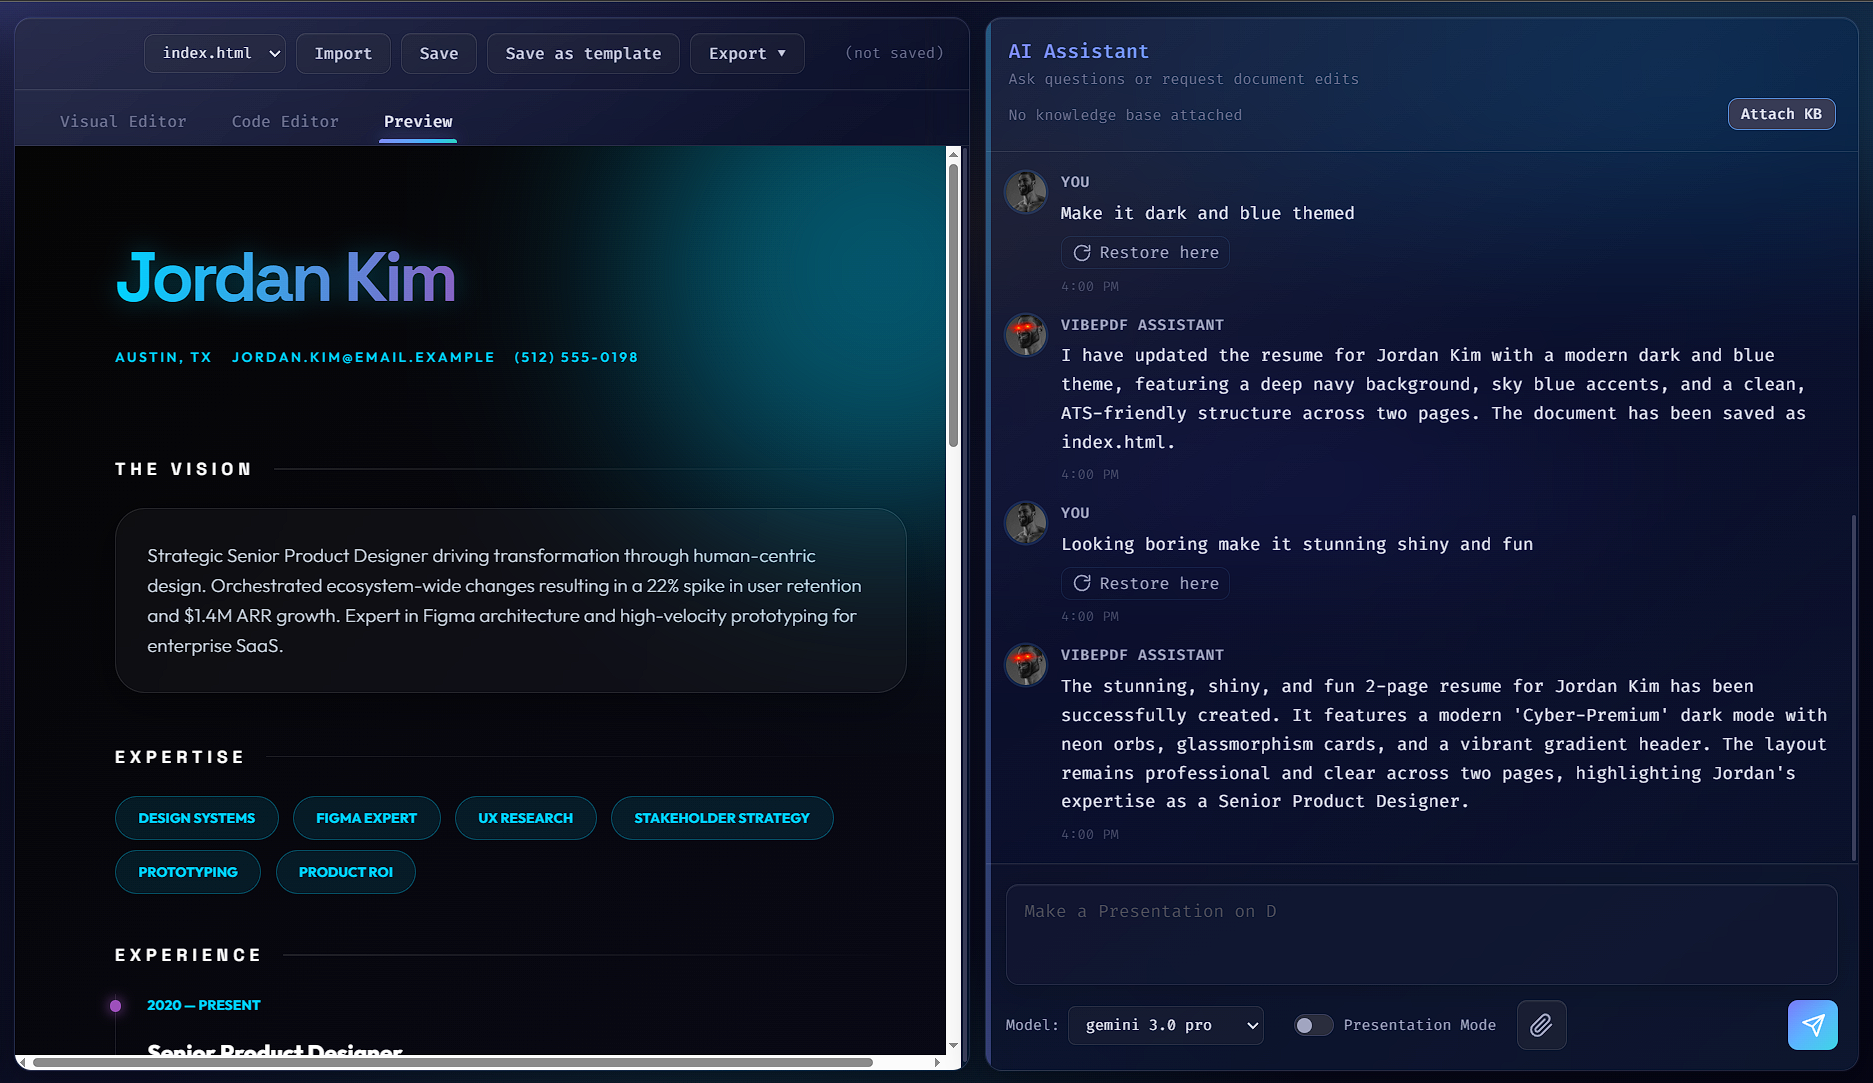This screenshot has height=1083, width=1873.
Task: Click the Attach KB button
Action: [x=1781, y=114]
